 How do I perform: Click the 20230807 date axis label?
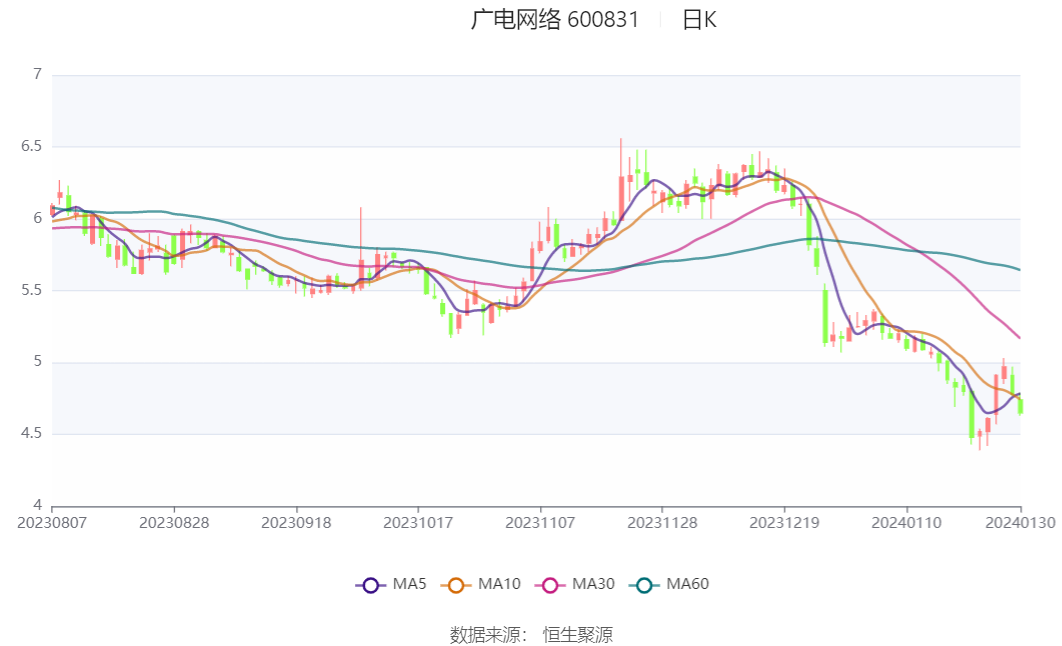click(x=52, y=523)
